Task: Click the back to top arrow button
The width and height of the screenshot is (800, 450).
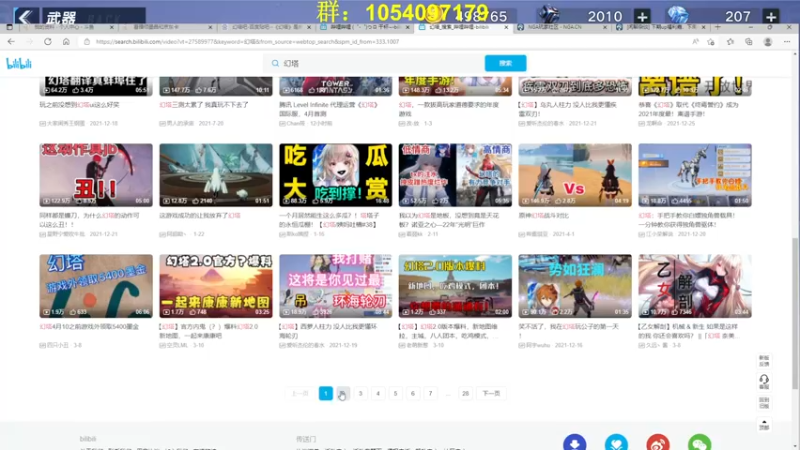Action: tap(764, 424)
